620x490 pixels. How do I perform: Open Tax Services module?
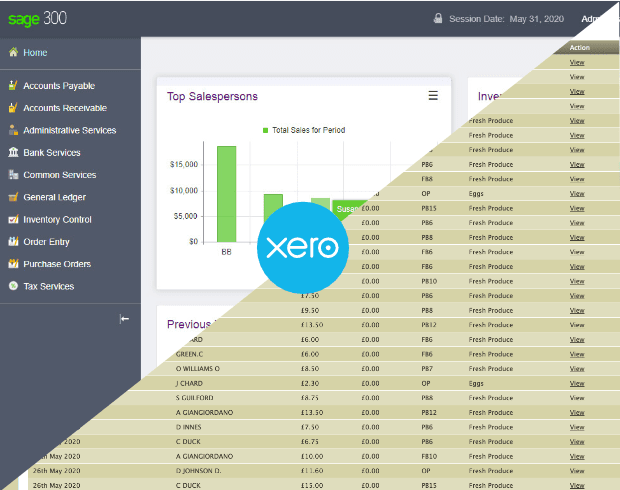(x=49, y=286)
